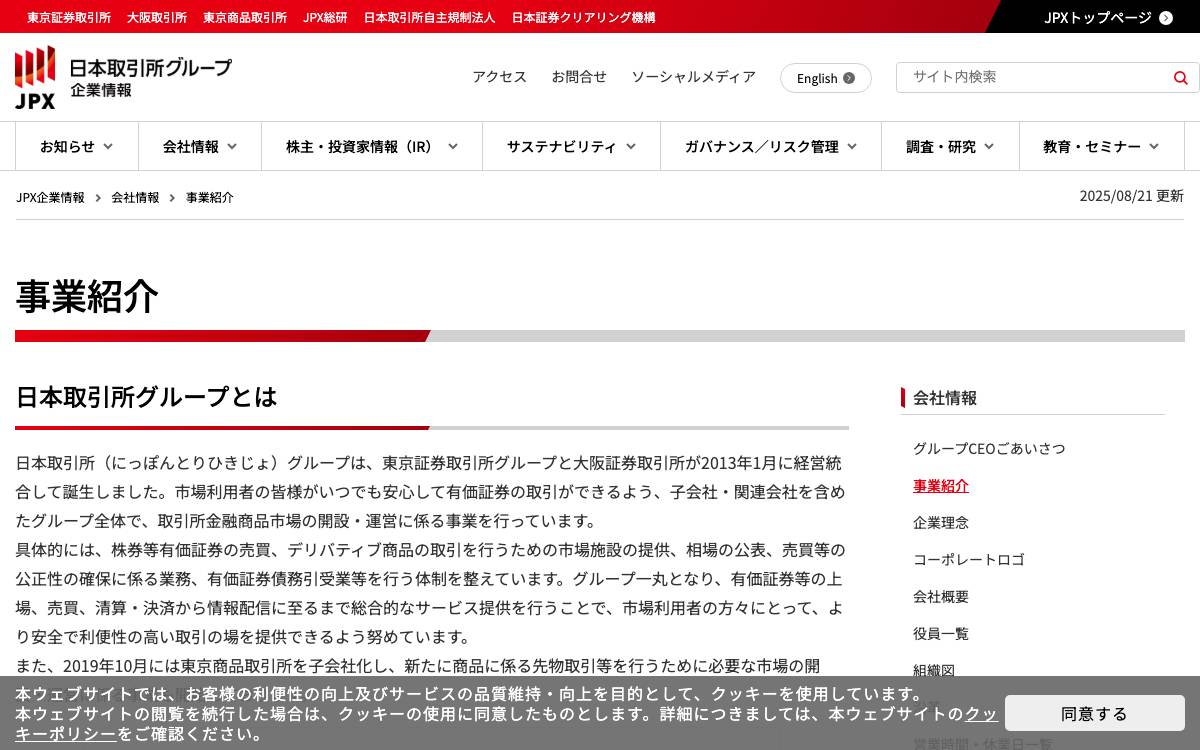Screen dimensions: 1200x750
Task: Click breadcrumb chevron after 会社情報
Action: pyautogui.click(x=172, y=198)
